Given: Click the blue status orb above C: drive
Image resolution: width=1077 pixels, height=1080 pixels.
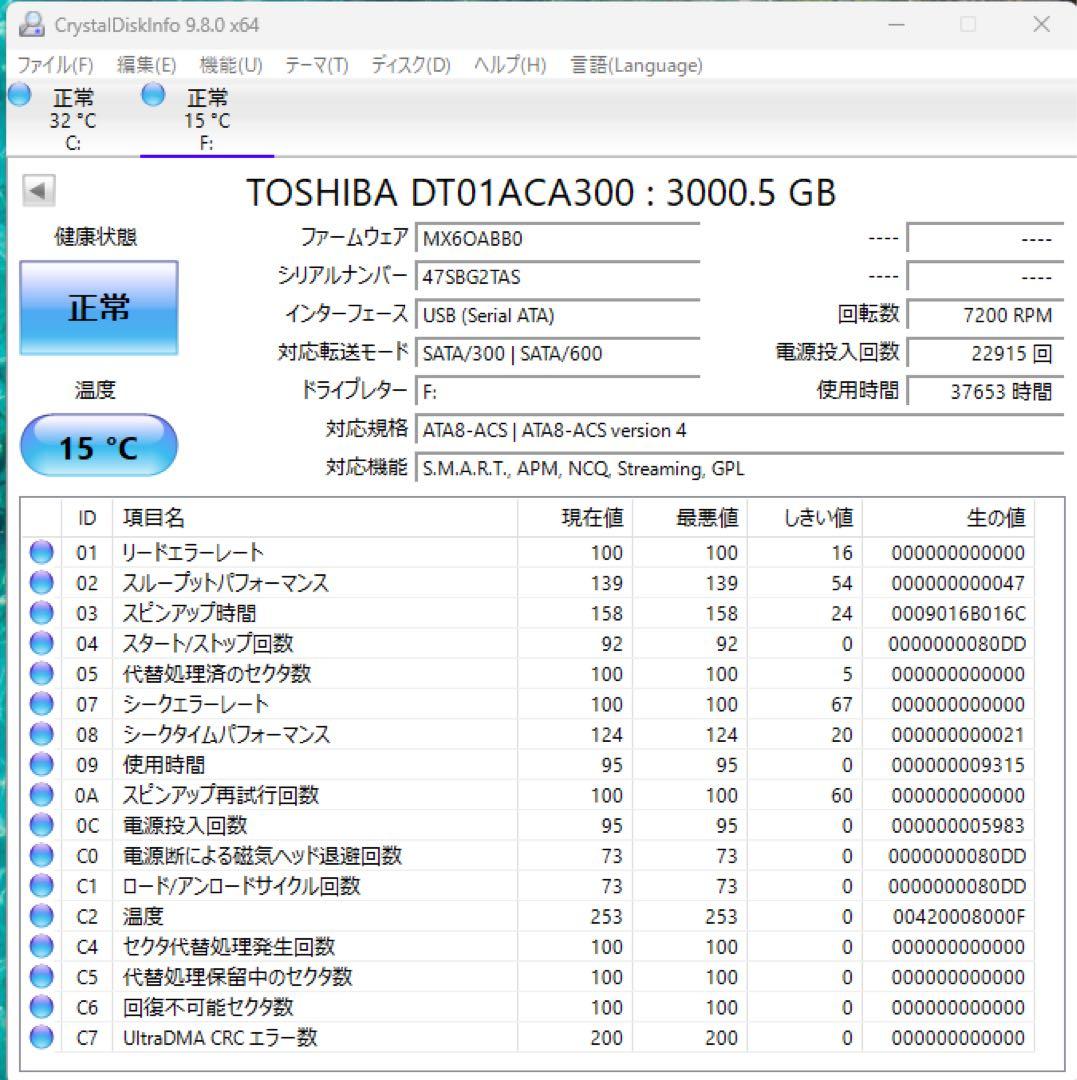Looking at the screenshot, I should pyautogui.click(x=20, y=94).
